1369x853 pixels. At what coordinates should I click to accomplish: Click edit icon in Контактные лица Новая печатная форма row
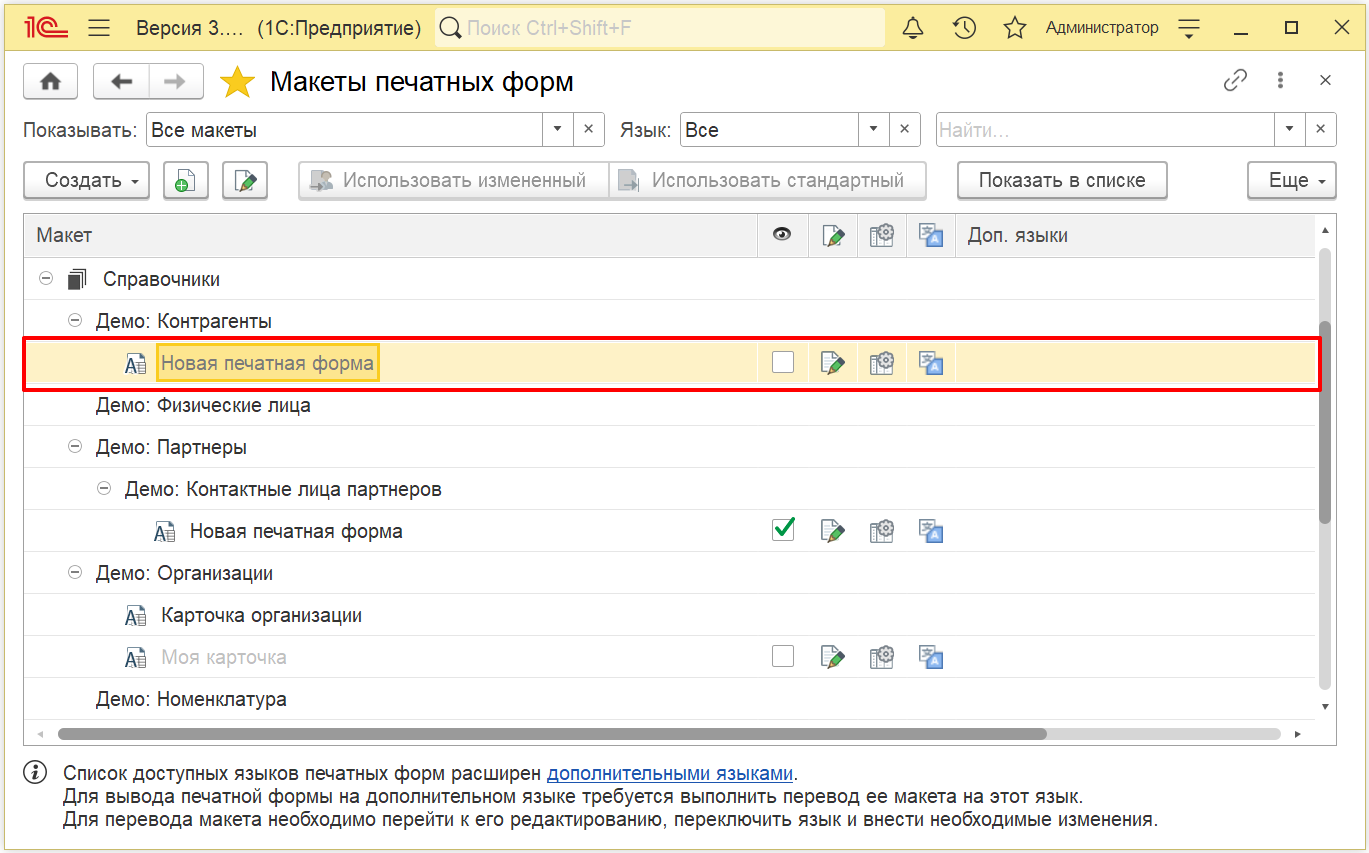pyautogui.click(x=832, y=531)
